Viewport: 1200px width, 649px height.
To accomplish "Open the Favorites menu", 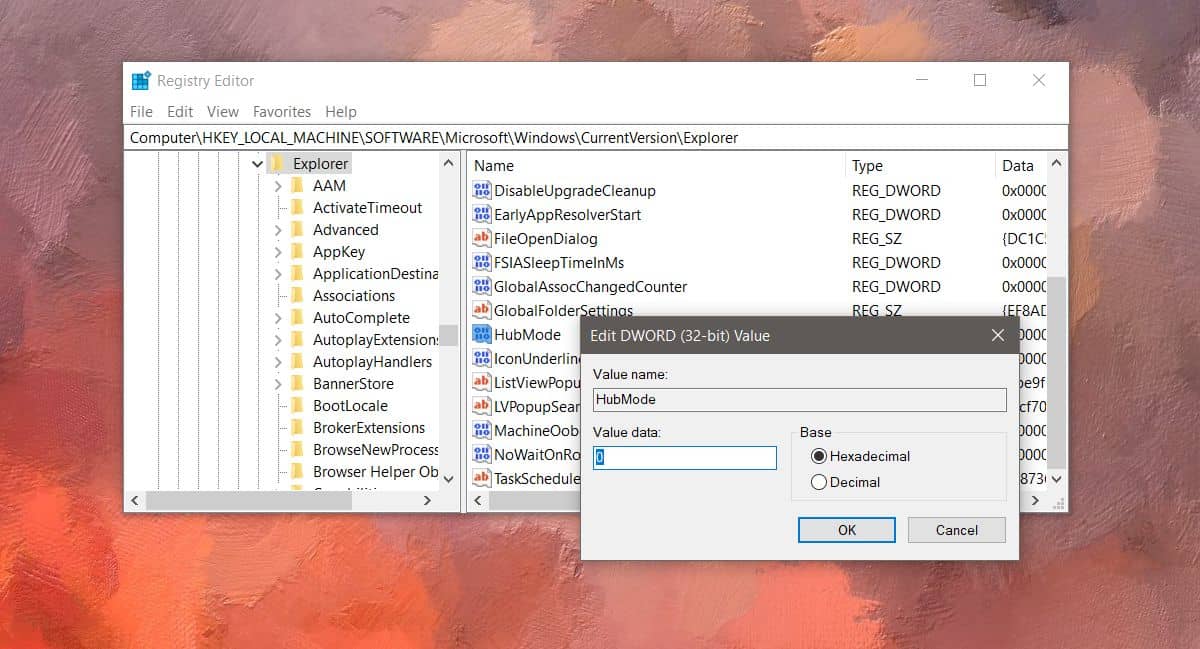I will pyautogui.click(x=282, y=112).
